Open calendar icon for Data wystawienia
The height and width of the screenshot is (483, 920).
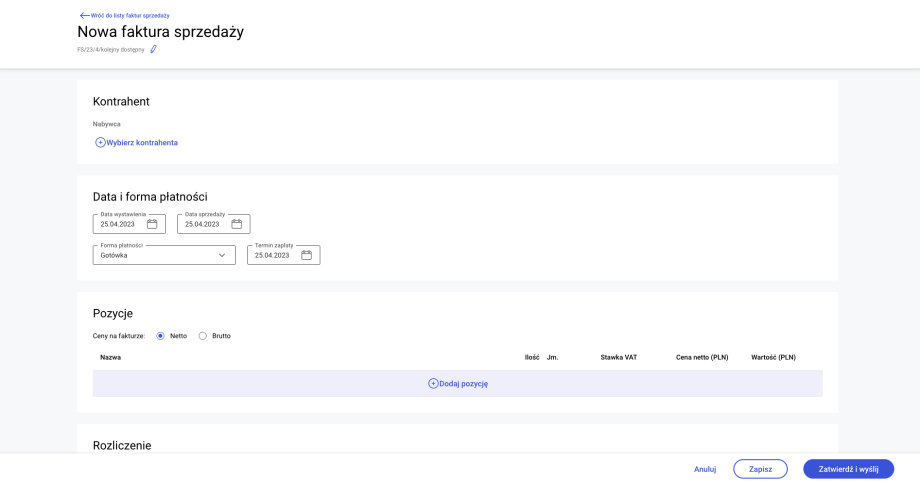(x=152, y=224)
